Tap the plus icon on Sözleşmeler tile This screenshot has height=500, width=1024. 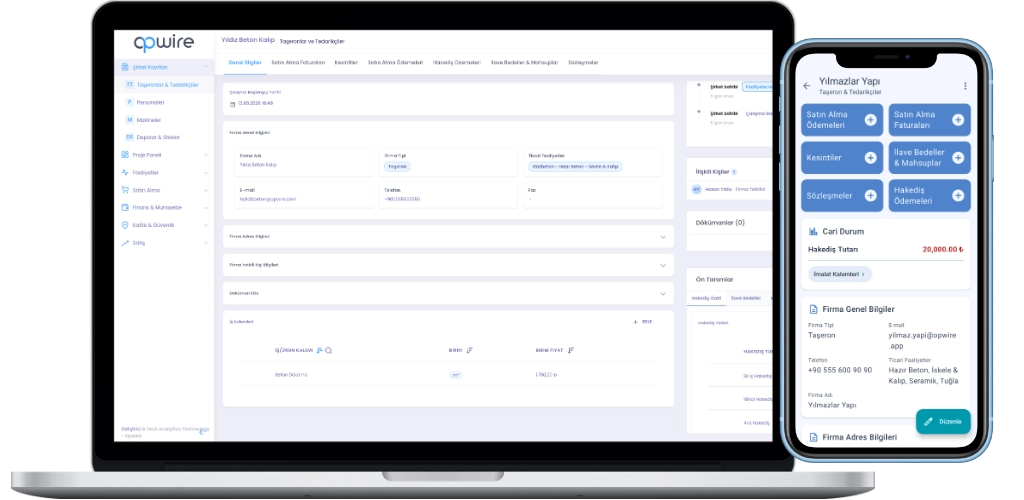click(870, 195)
